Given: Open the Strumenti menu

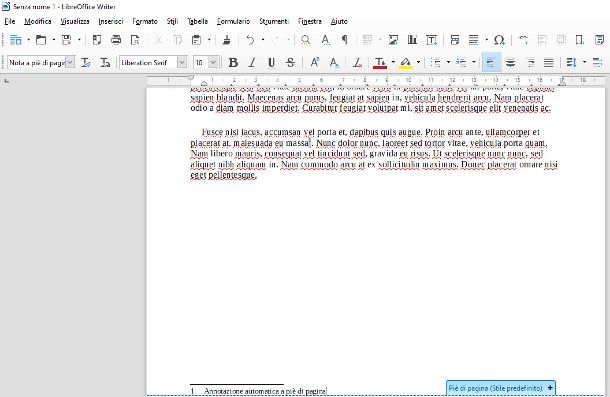Looking at the screenshot, I should coord(274,21).
